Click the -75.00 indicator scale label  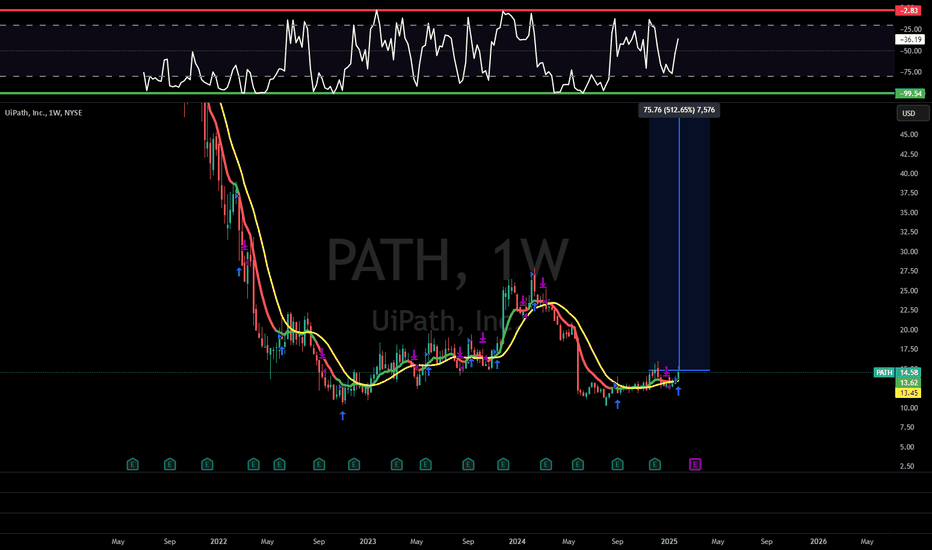910,72
